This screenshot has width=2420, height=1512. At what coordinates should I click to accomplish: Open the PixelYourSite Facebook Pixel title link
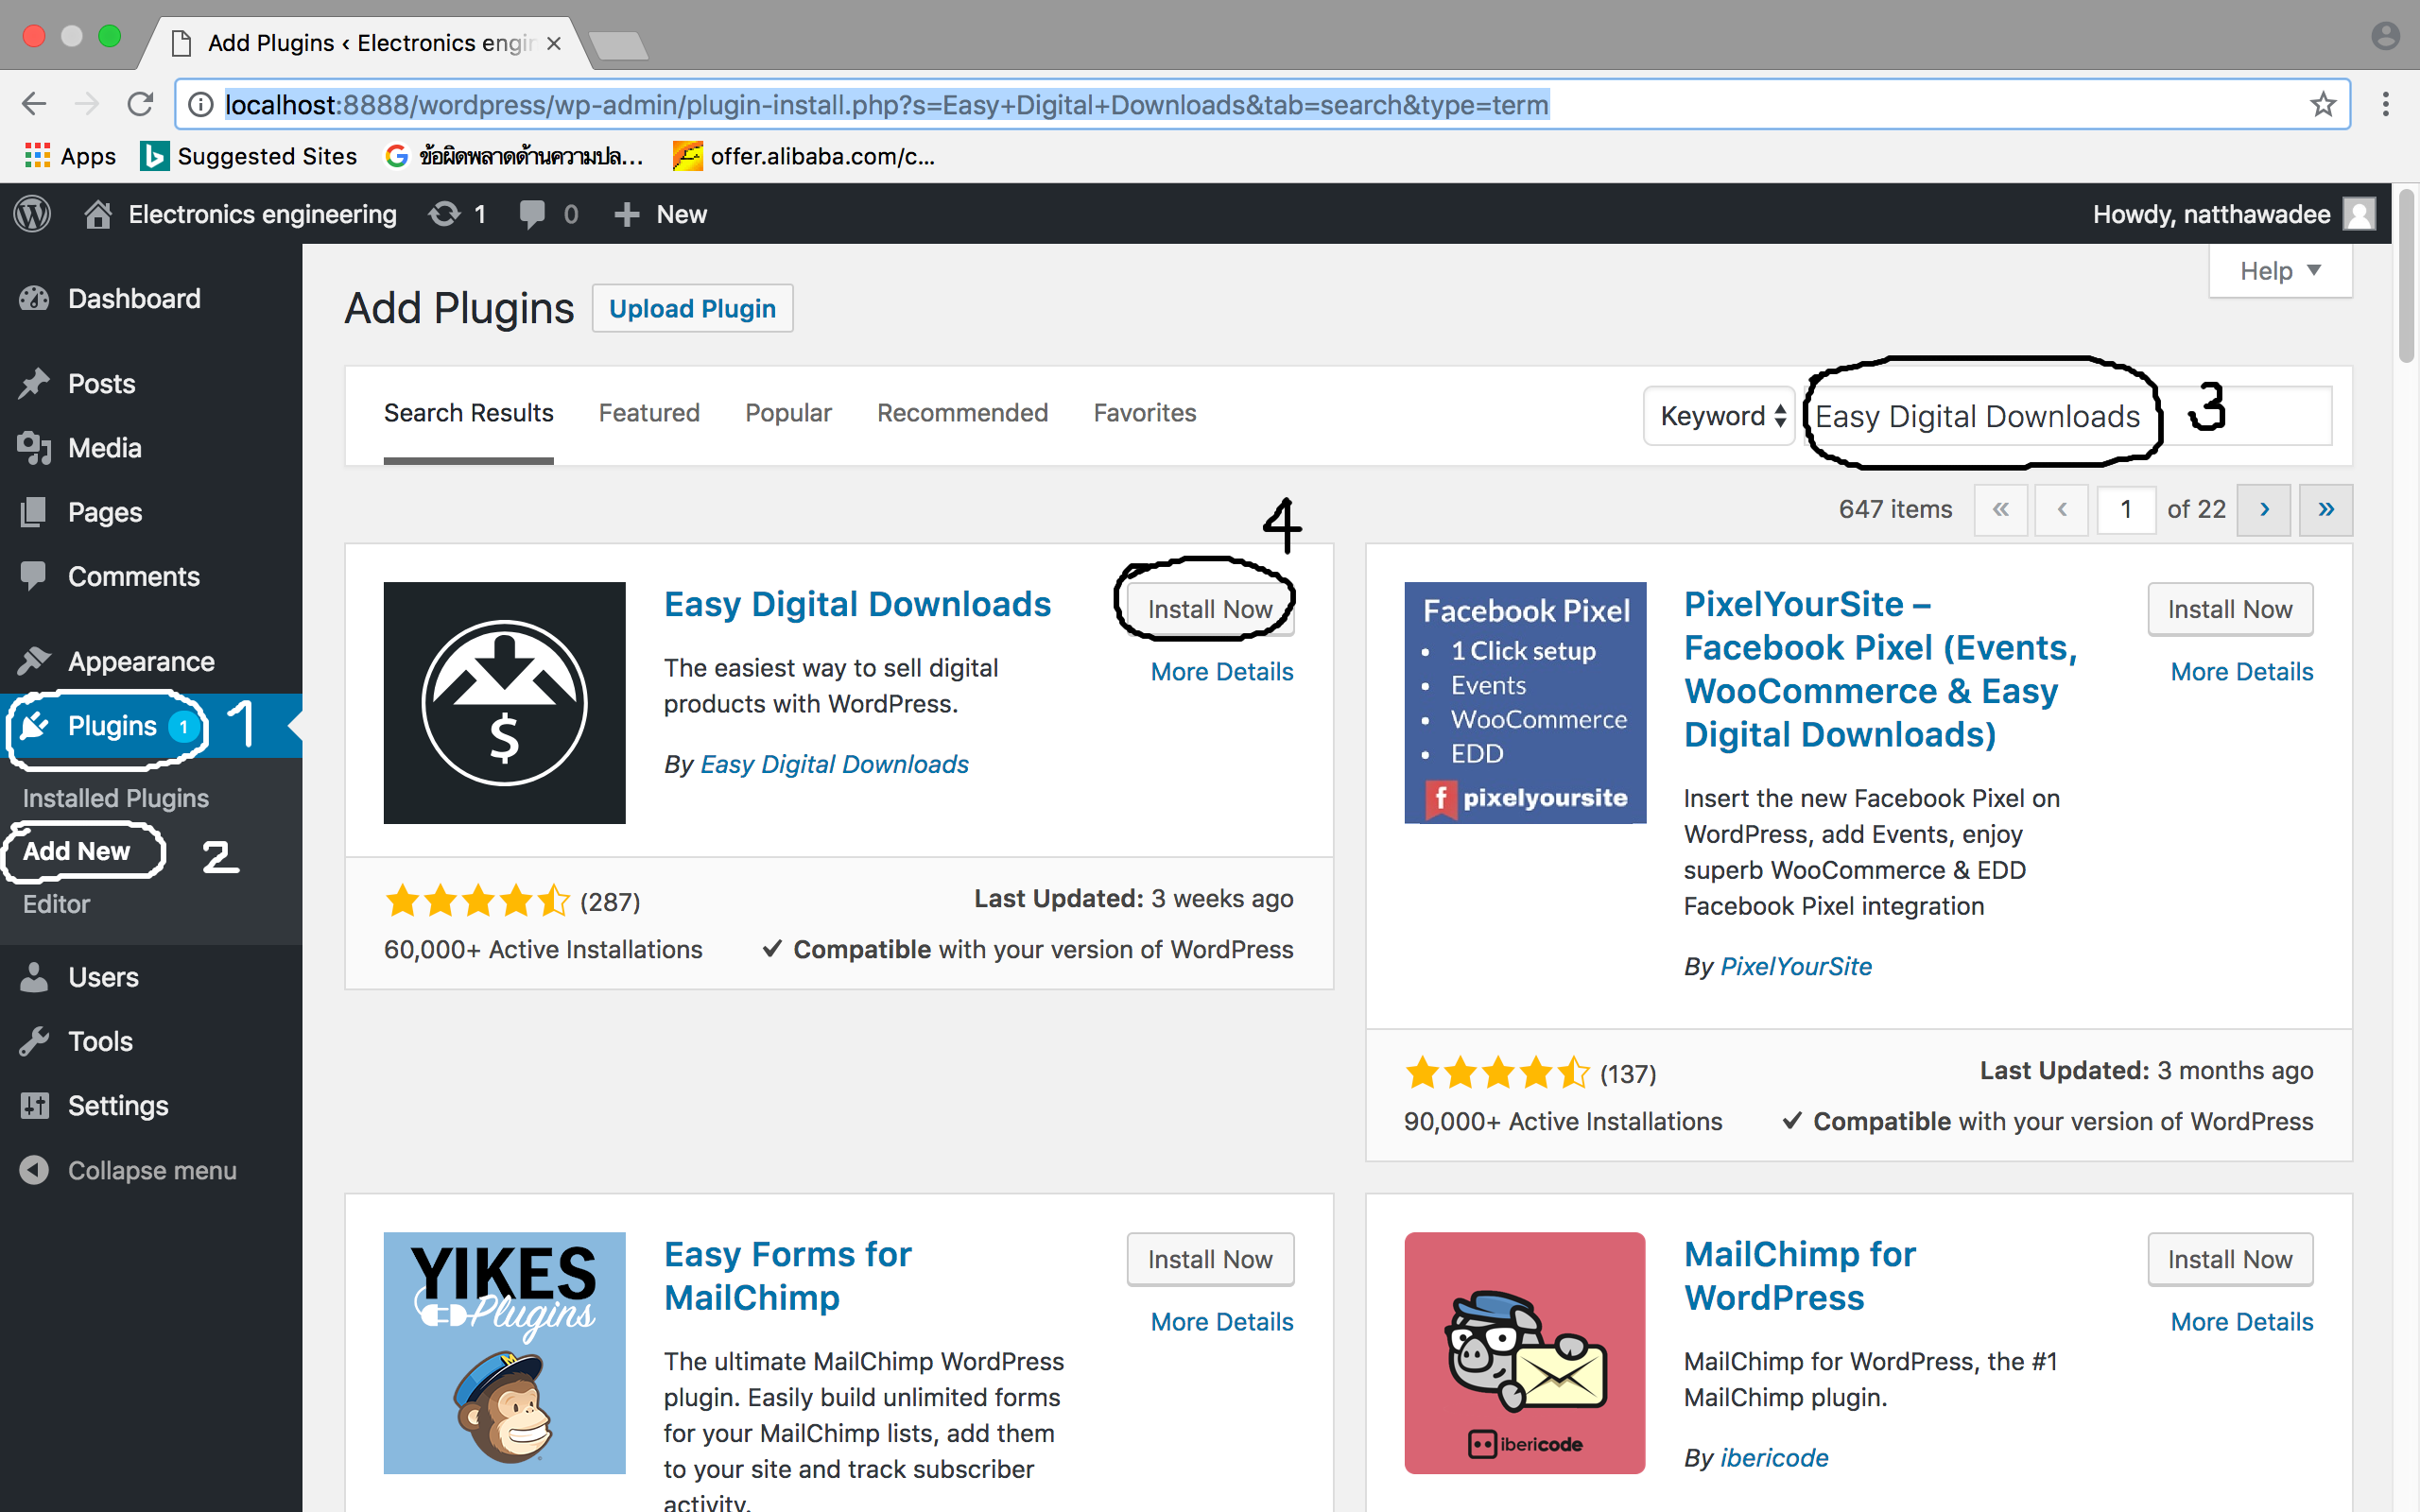click(x=1880, y=669)
